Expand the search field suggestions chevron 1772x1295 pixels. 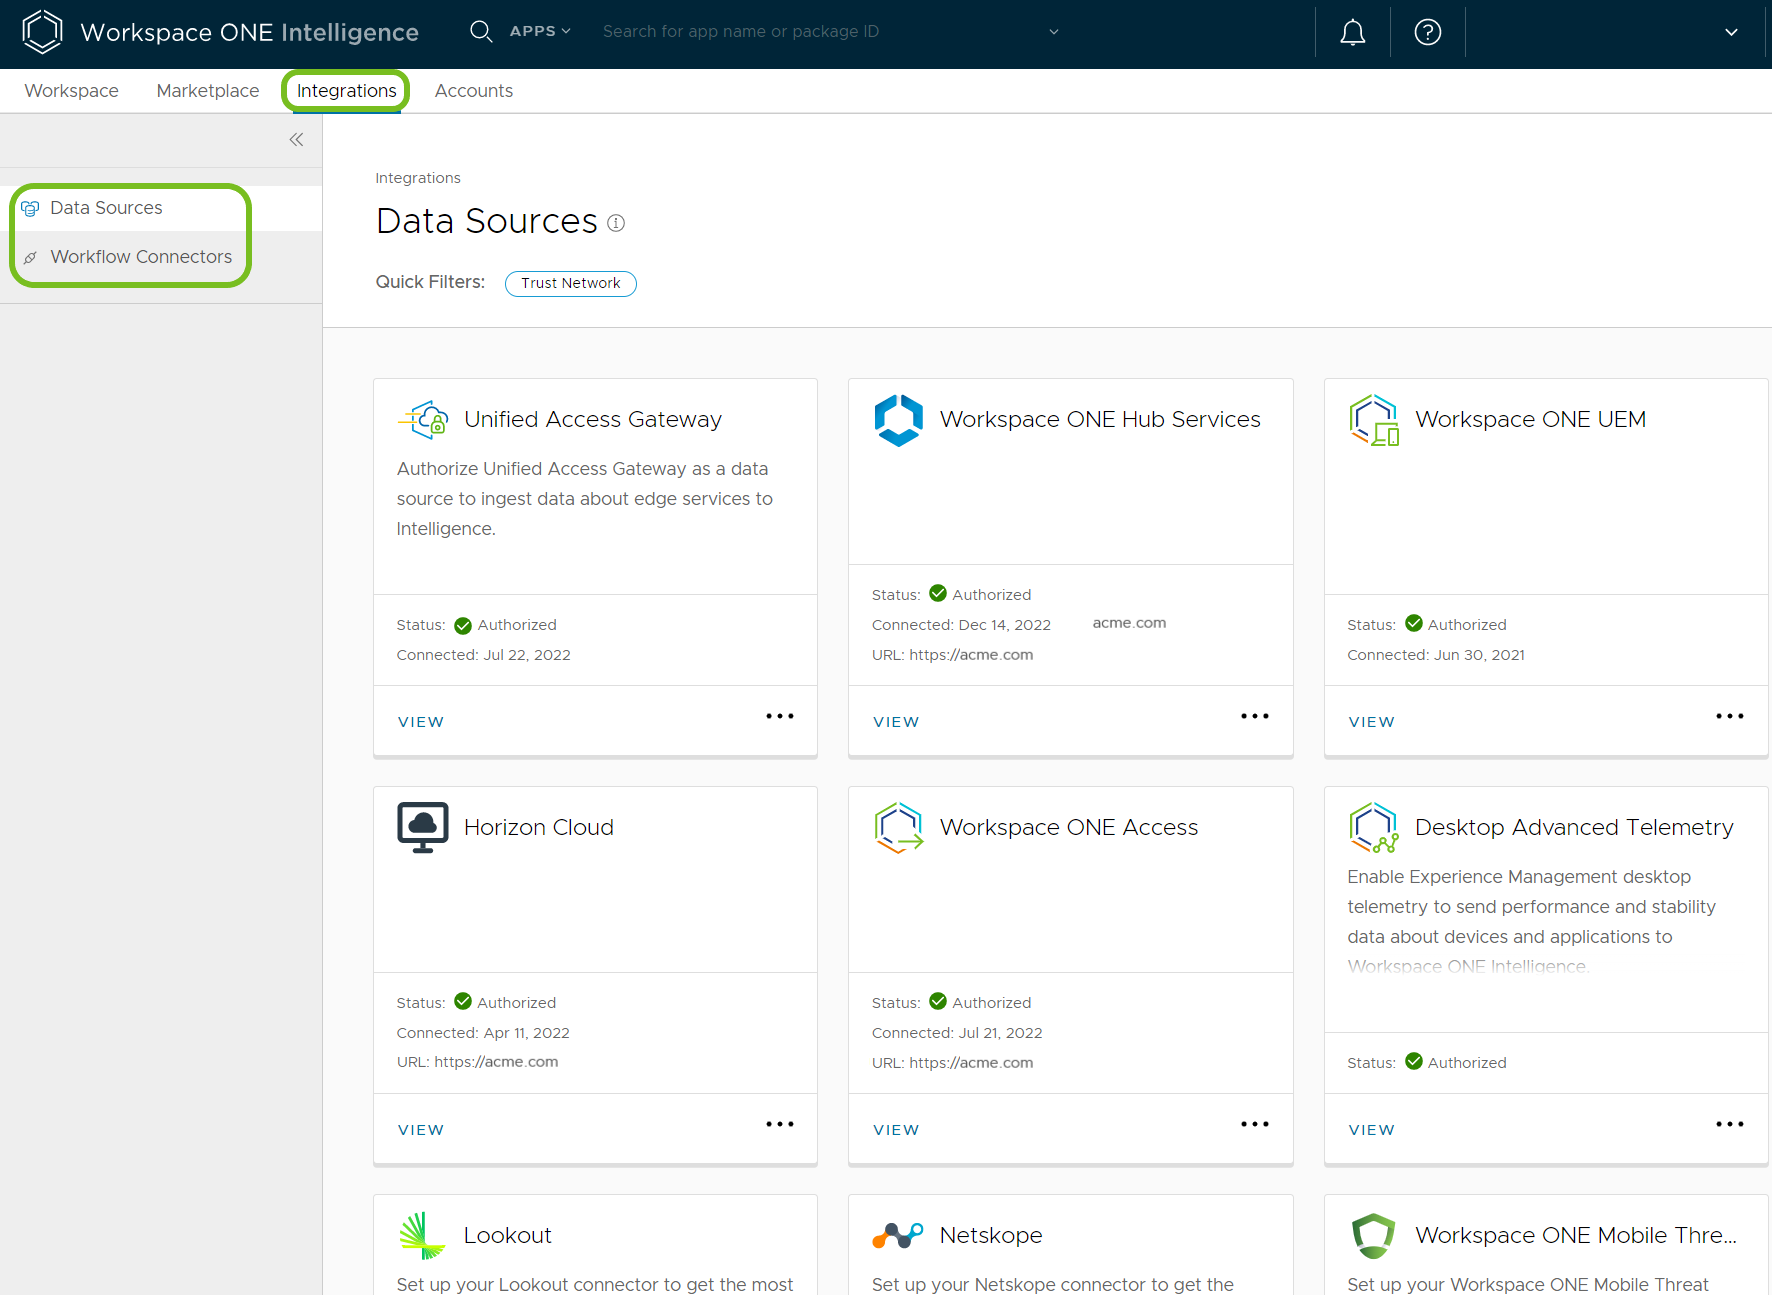point(1053,32)
